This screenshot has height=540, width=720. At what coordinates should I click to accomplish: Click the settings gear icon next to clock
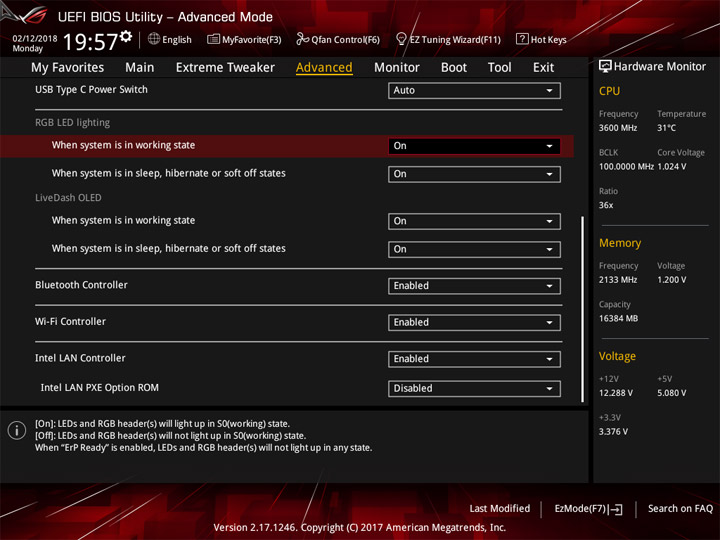126,36
